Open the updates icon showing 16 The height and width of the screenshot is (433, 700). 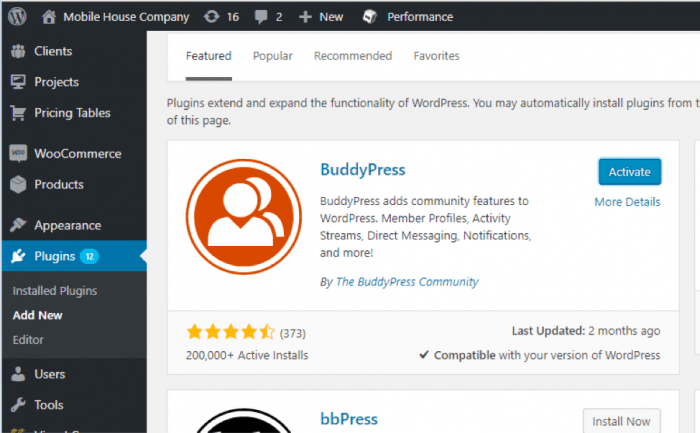pyautogui.click(x=212, y=17)
